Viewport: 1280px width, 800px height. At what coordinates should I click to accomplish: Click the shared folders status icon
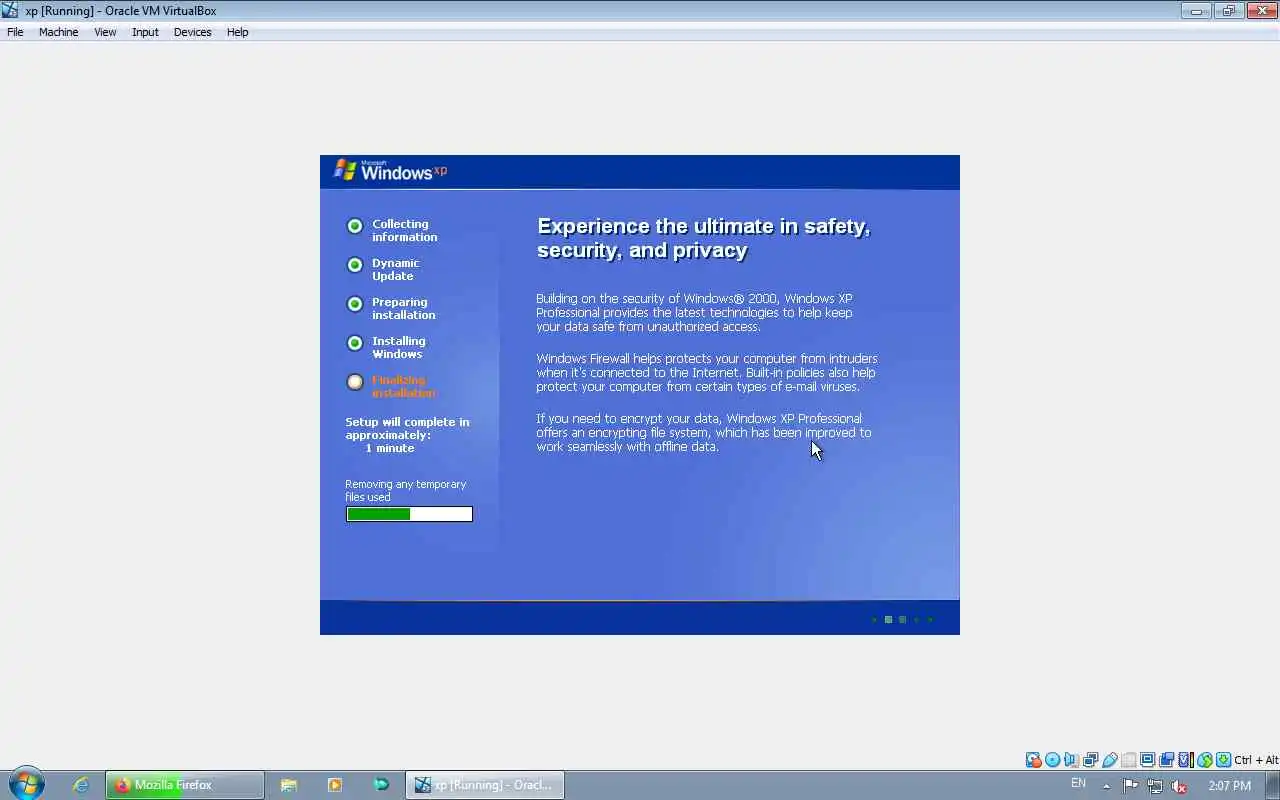pyautogui.click(x=1129, y=760)
